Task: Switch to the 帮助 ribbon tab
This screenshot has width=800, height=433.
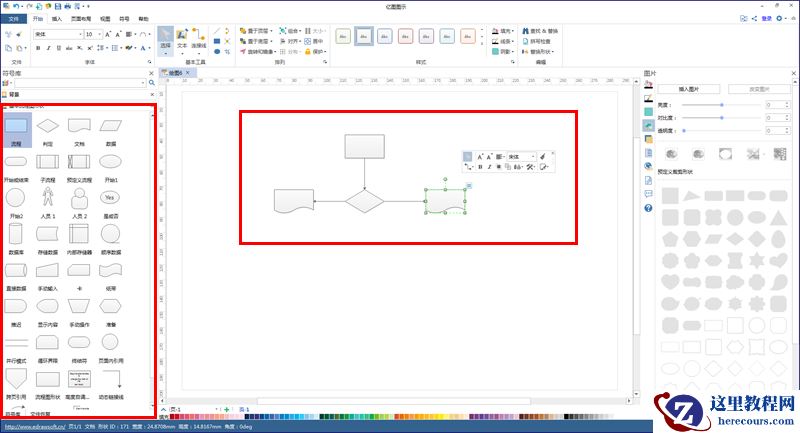Action: pyautogui.click(x=143, y=19)
